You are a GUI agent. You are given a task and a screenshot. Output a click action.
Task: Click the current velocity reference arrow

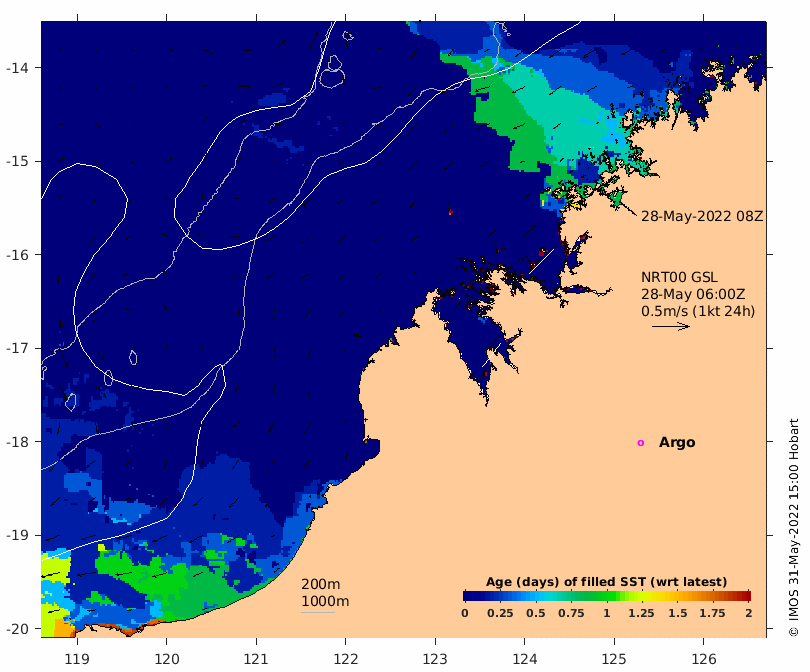click(671, 326)
